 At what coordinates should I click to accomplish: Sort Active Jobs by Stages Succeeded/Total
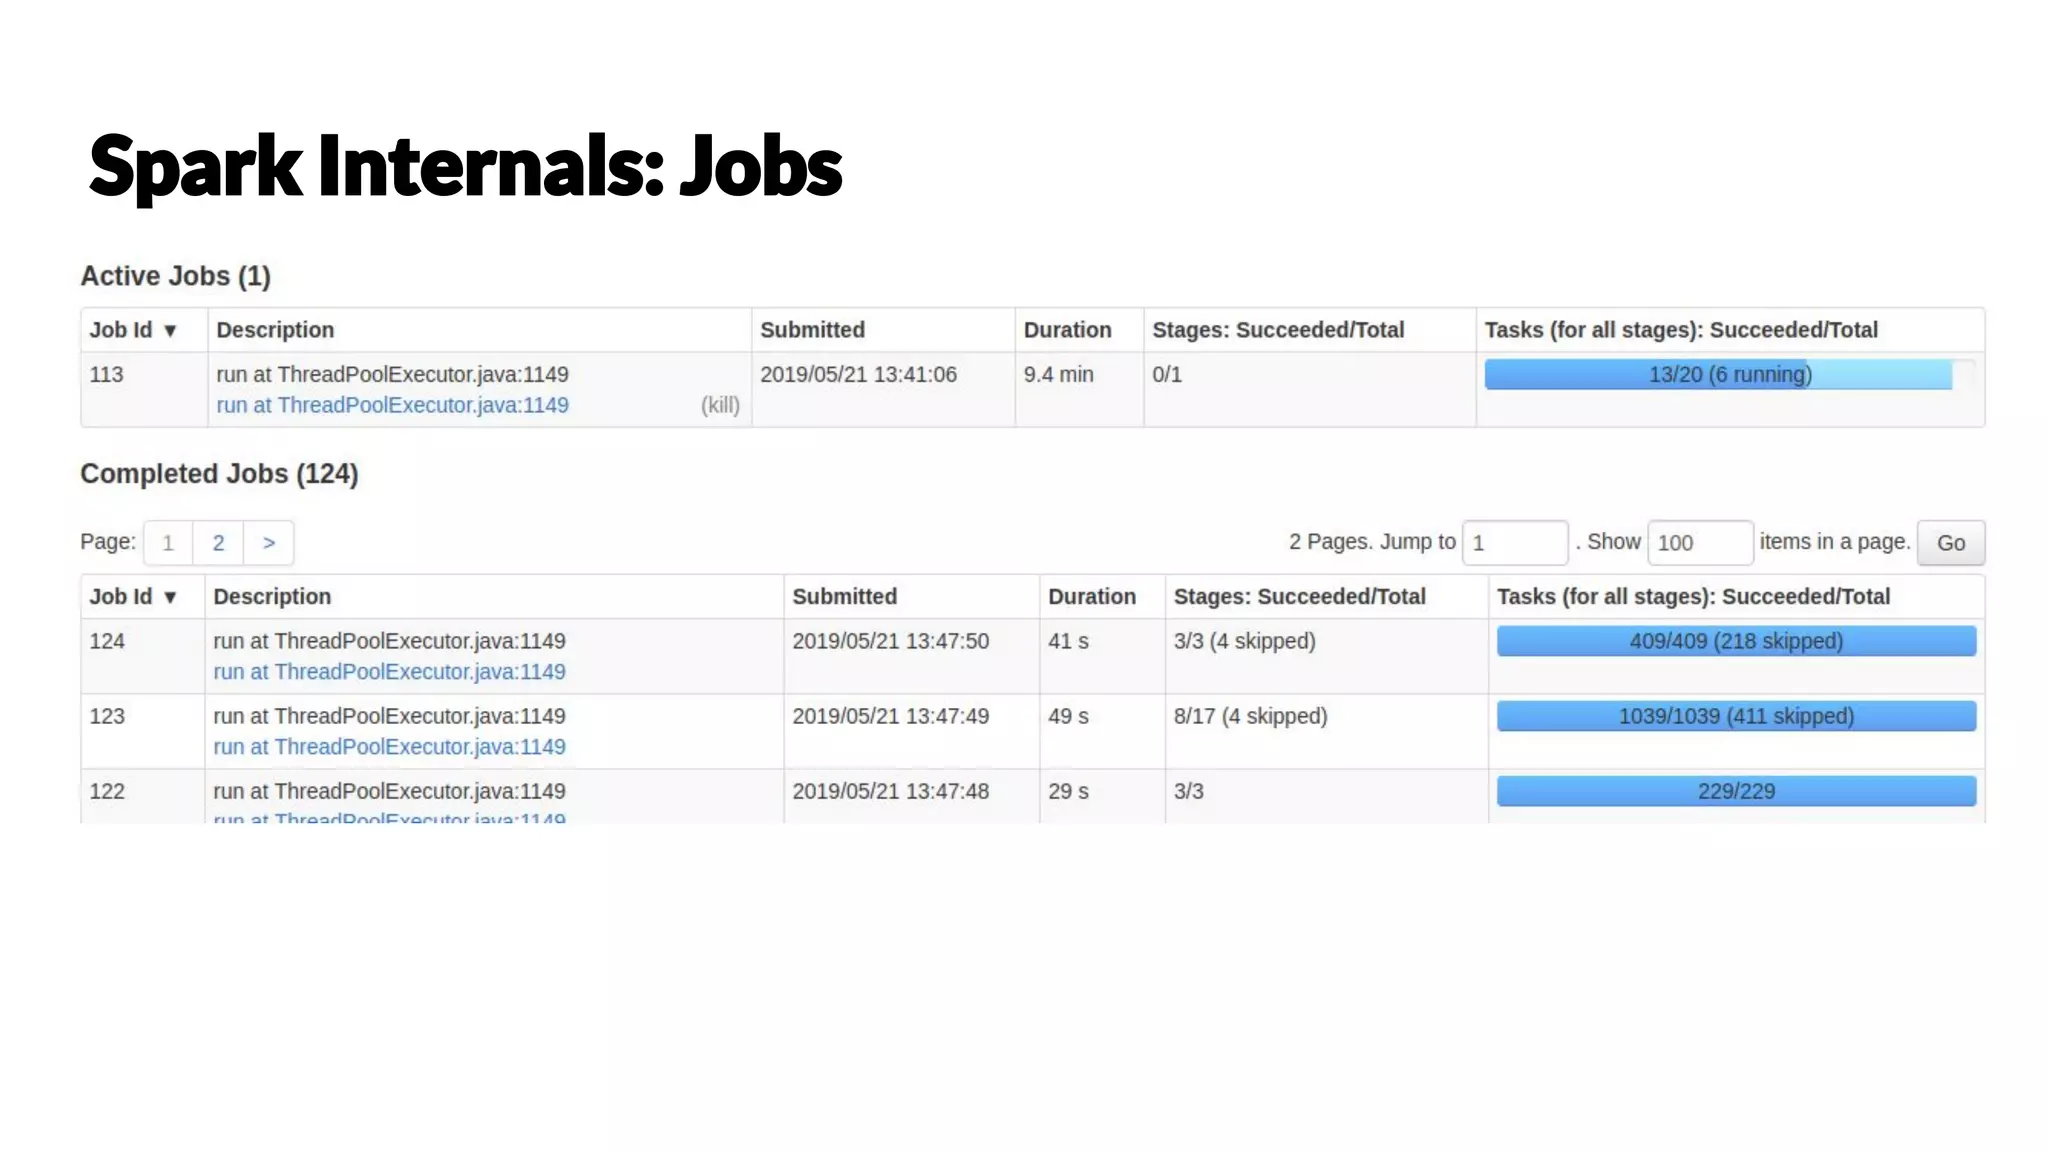(1277, 330)
